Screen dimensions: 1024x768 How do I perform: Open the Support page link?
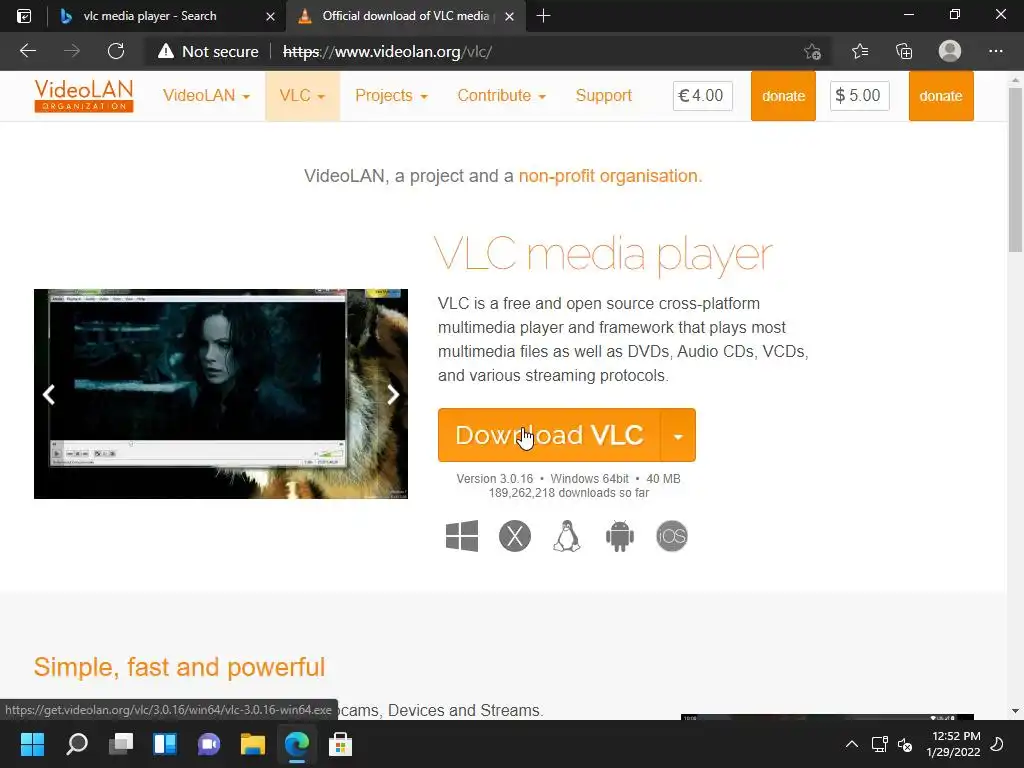[603, 95]
